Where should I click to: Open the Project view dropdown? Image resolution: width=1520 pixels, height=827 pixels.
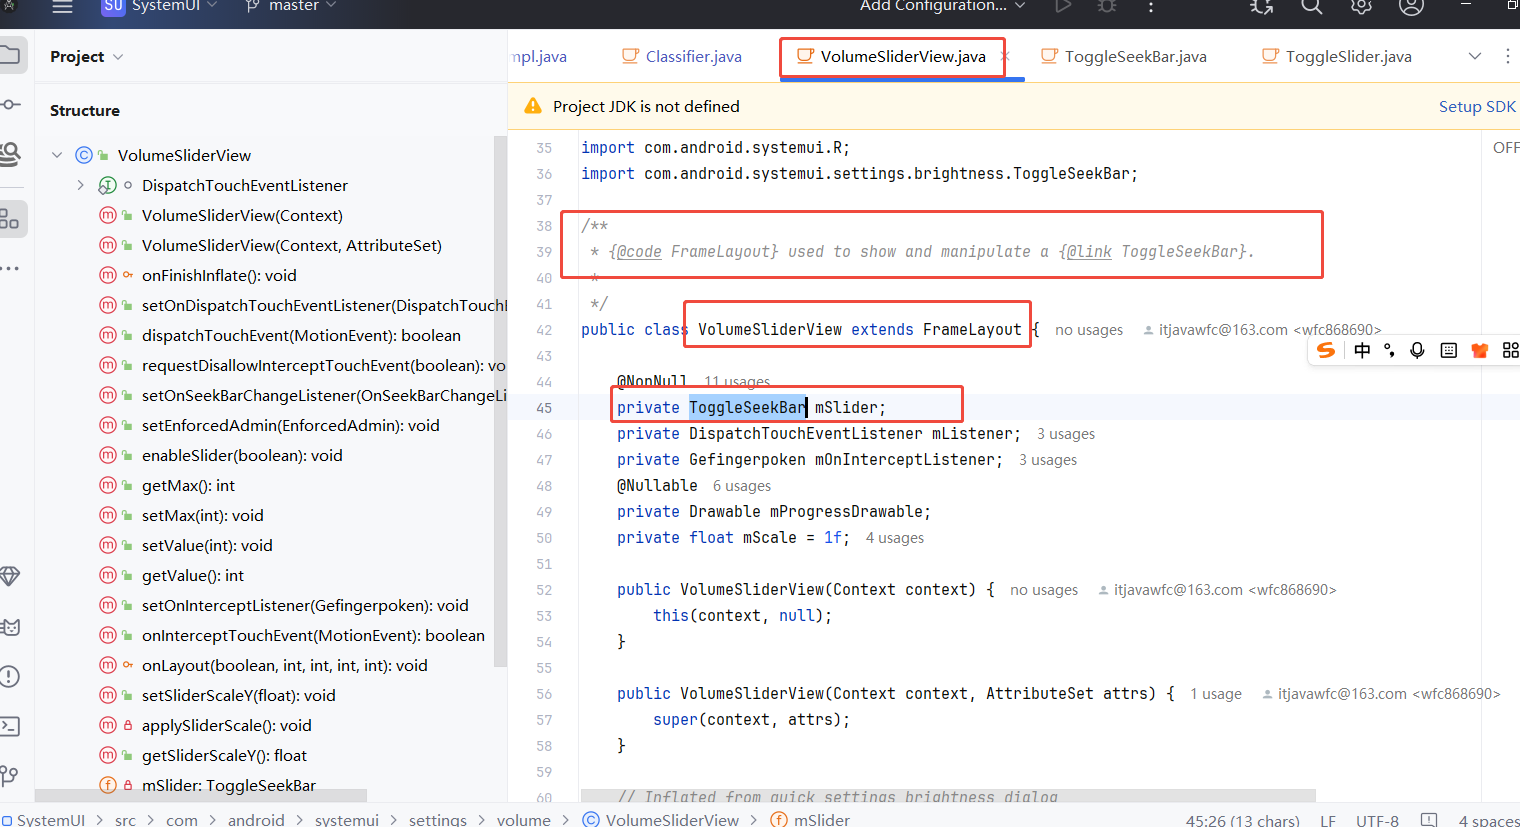pos(87,57)
